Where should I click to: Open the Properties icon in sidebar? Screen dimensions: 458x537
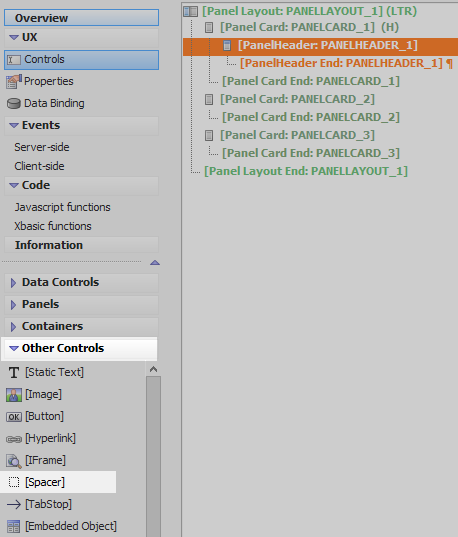14,82
